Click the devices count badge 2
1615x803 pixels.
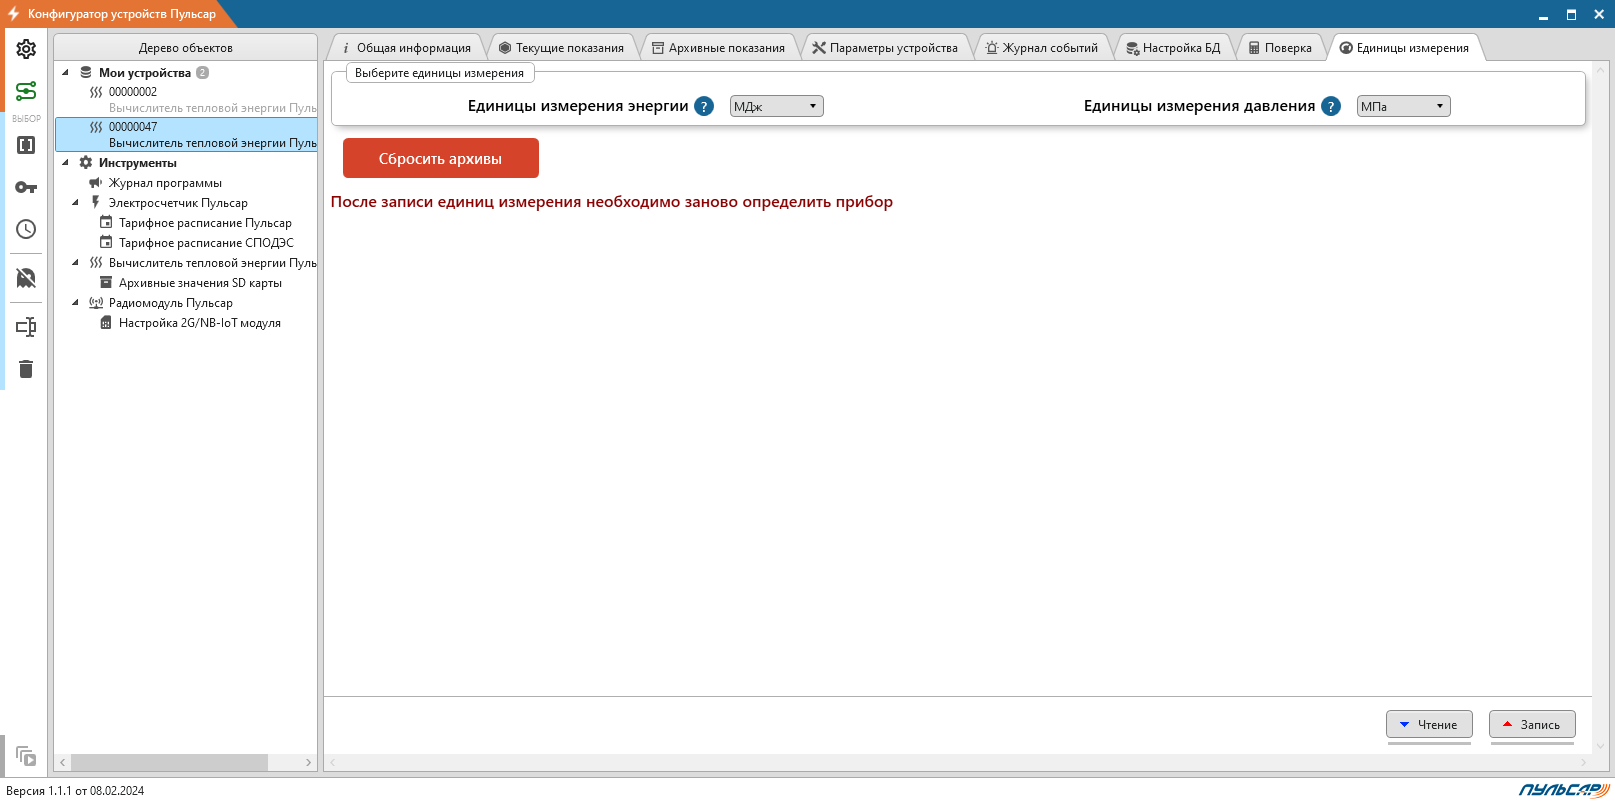[203, 72]
